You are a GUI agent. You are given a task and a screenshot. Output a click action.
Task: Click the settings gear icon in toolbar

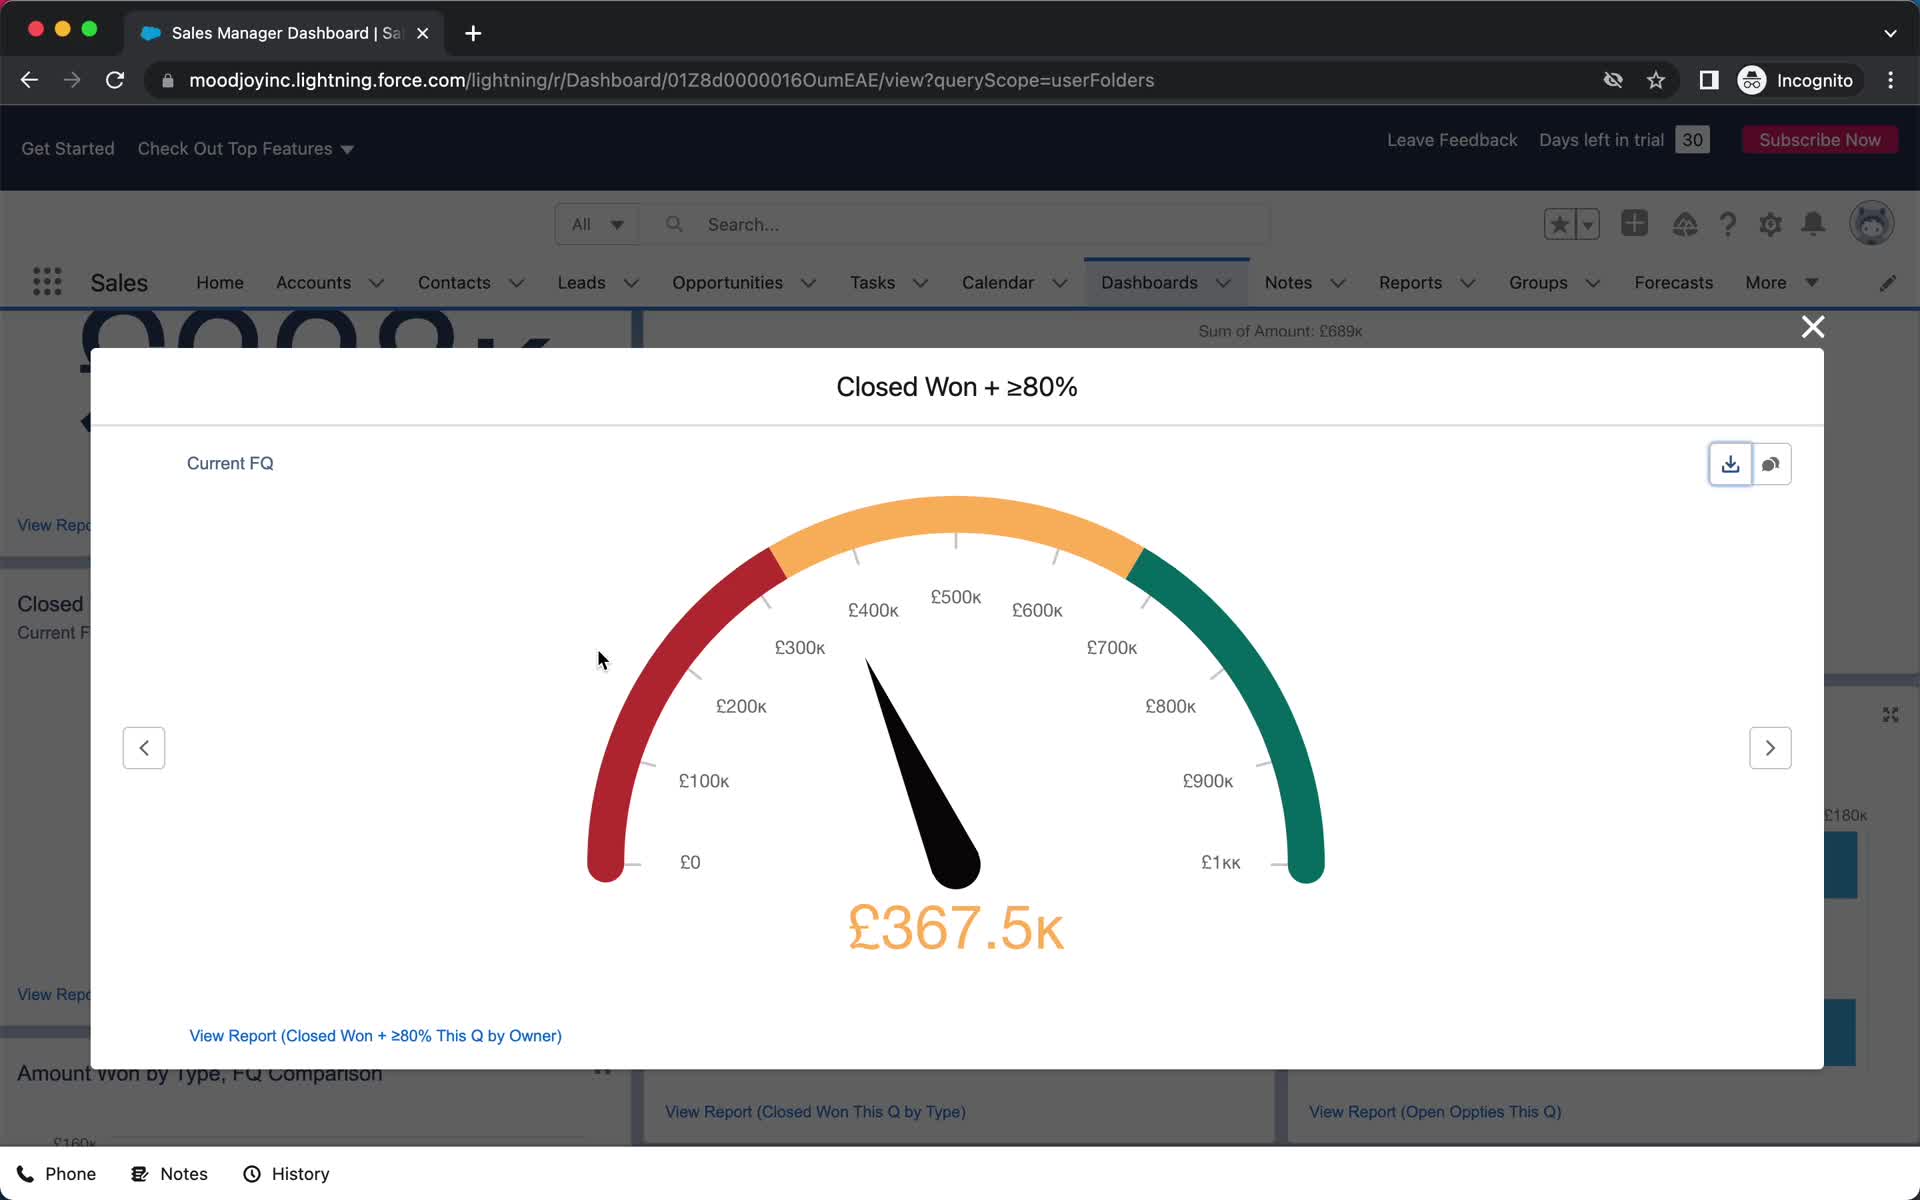(1771, 224)
